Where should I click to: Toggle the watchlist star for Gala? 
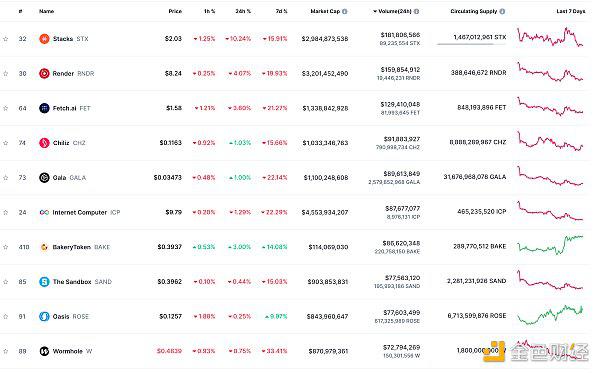6,178
